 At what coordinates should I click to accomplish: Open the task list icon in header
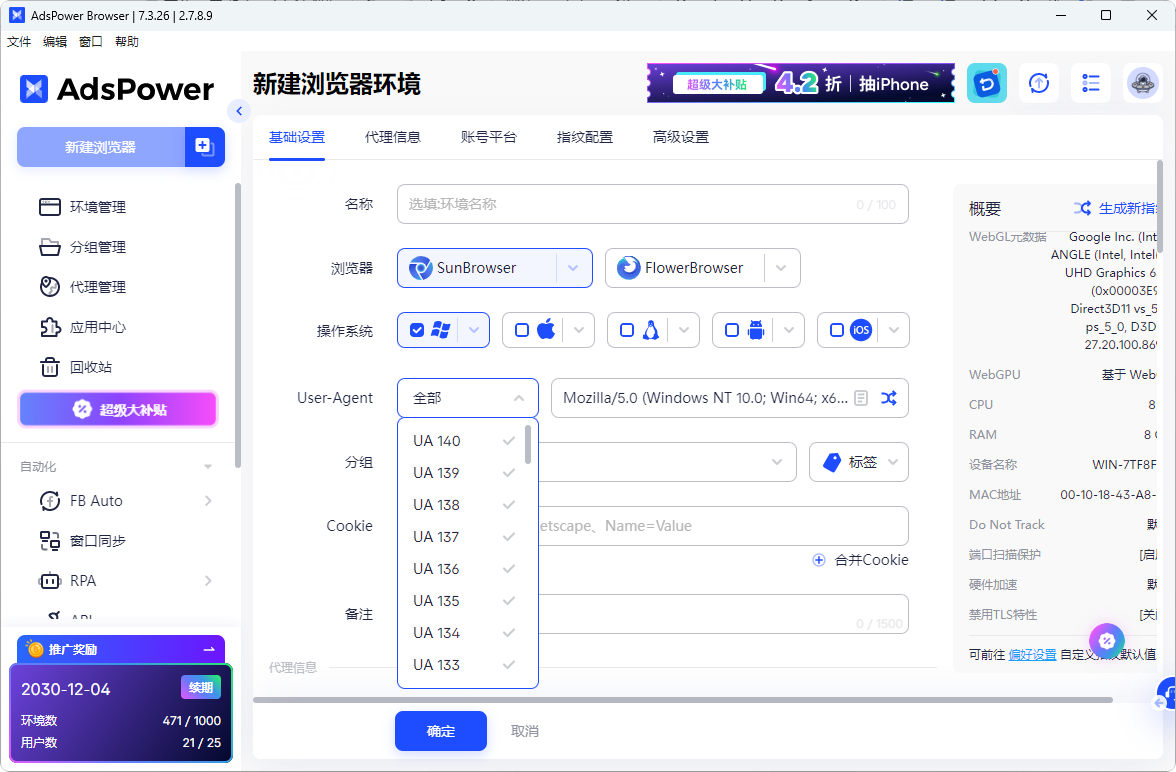pos(1091,83)
